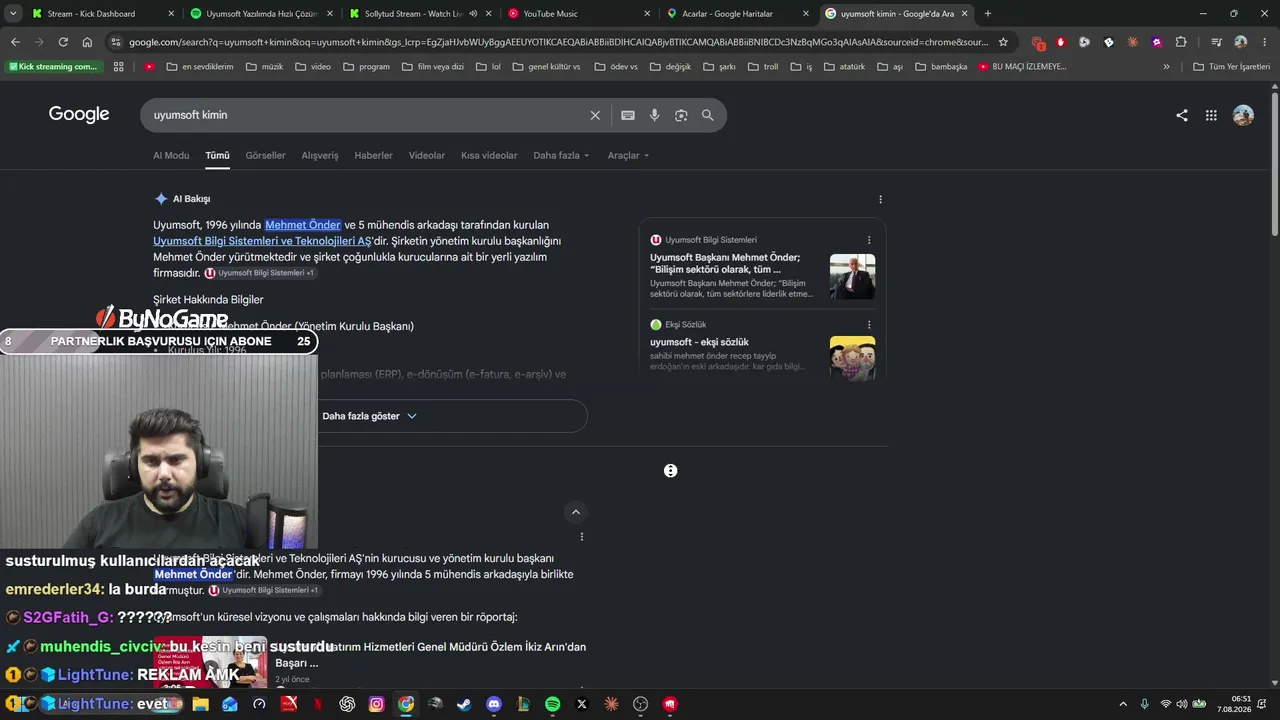Go to Google home via the logo
Viewport: 1280px width, 720px height.
79,114
